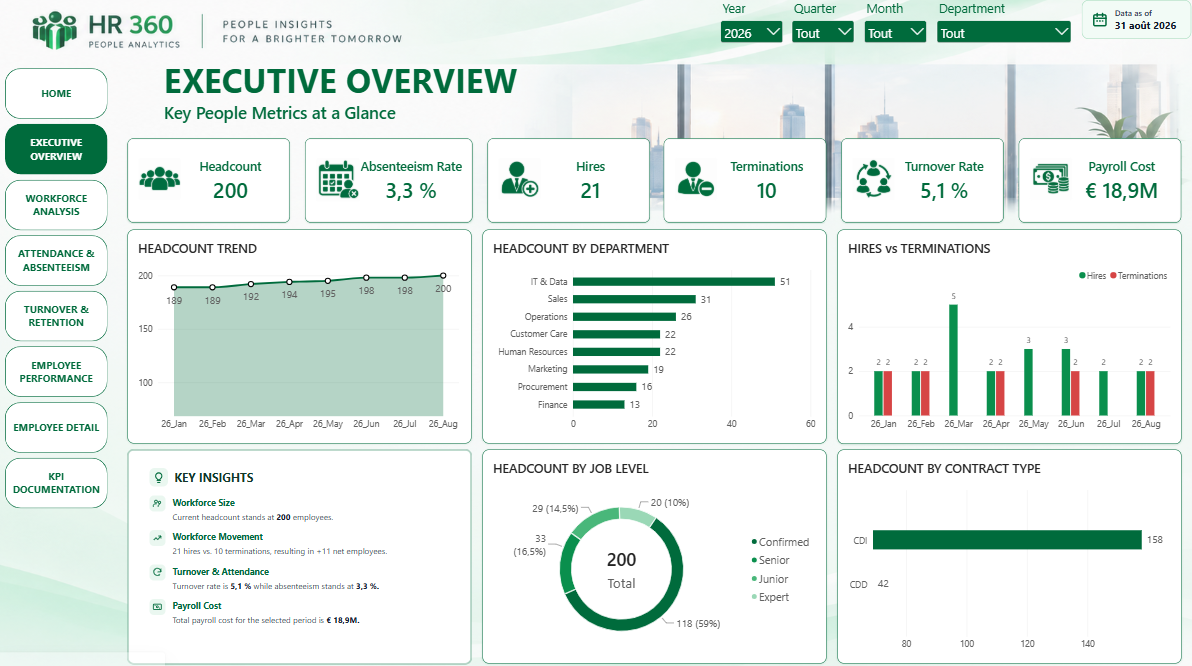Viewport: 1192px width, 666px height.
Task: Click the Junior legend entry
Action: (769, 579)
